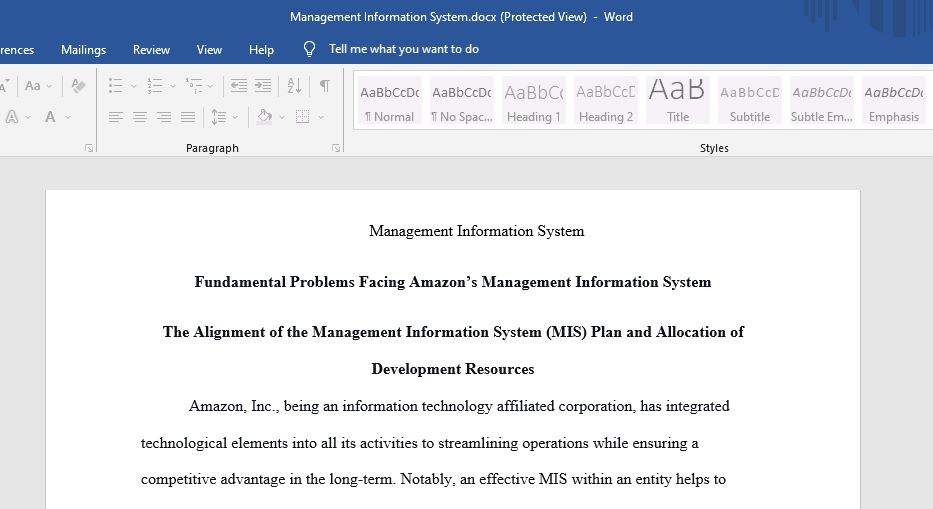The height and width of the screenshot is (509, 933).
Task: Expand the Bullets library dropdown
Action: pyautogui.click(x=134, y=86)
